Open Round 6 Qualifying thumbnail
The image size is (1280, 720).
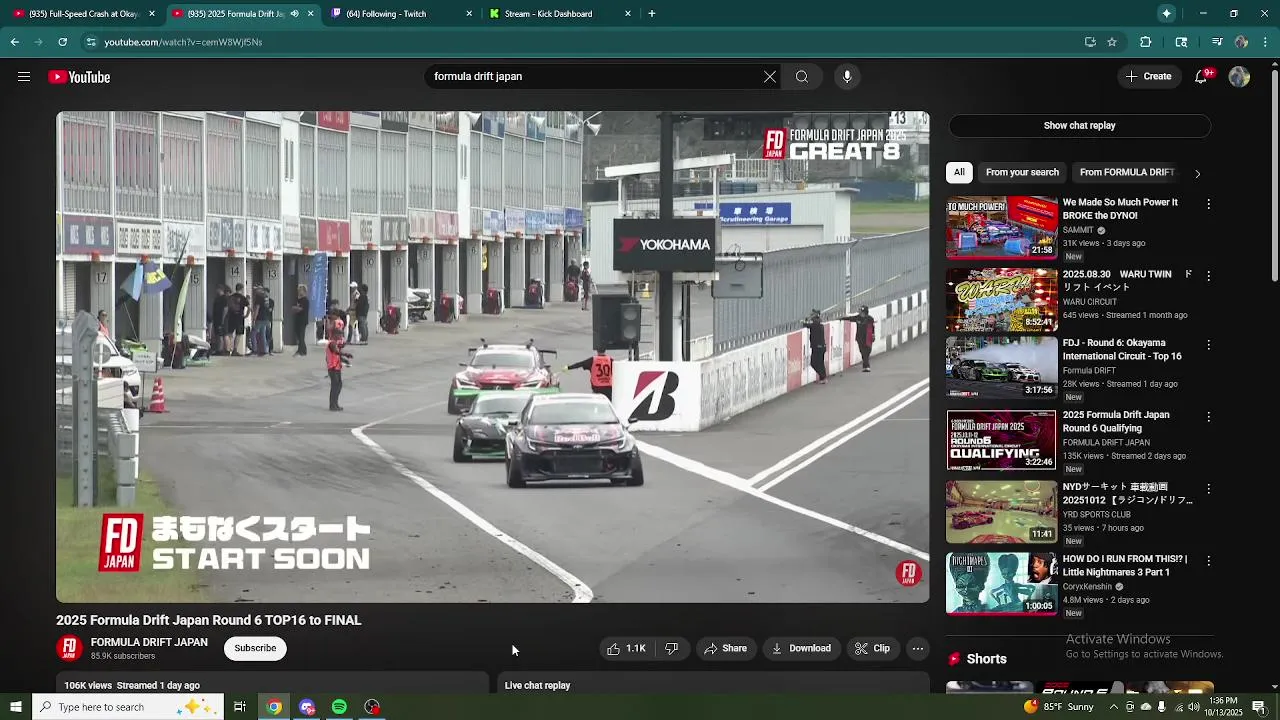click(x=1001, y=440)
